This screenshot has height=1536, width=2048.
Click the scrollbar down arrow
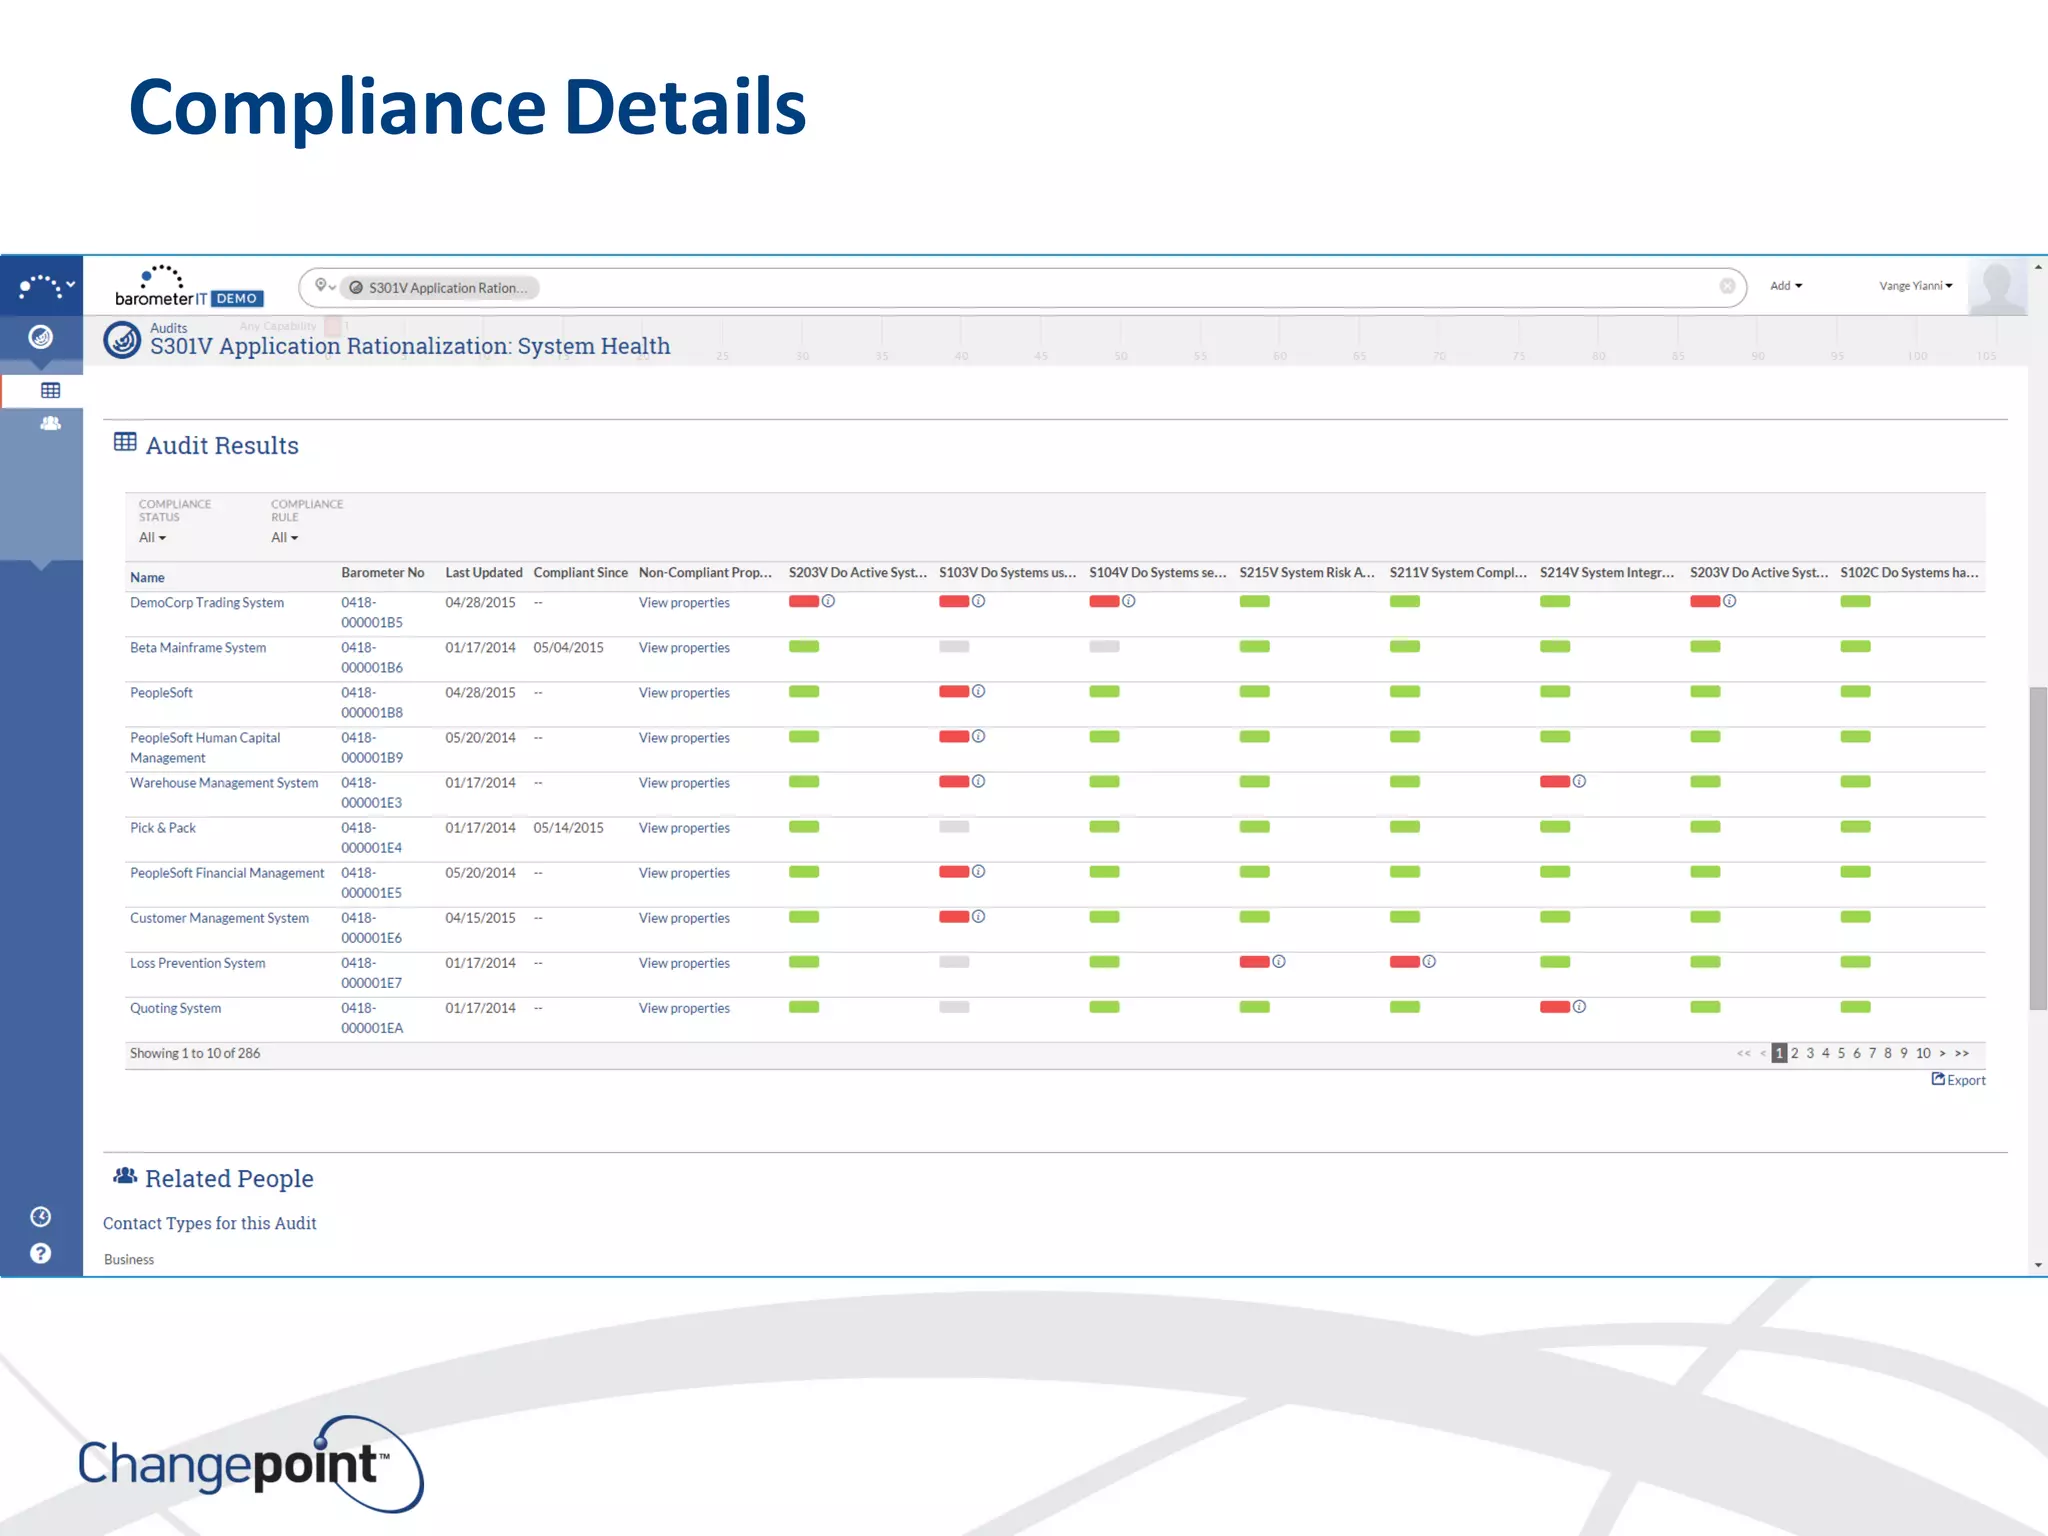point(2038,1265)
